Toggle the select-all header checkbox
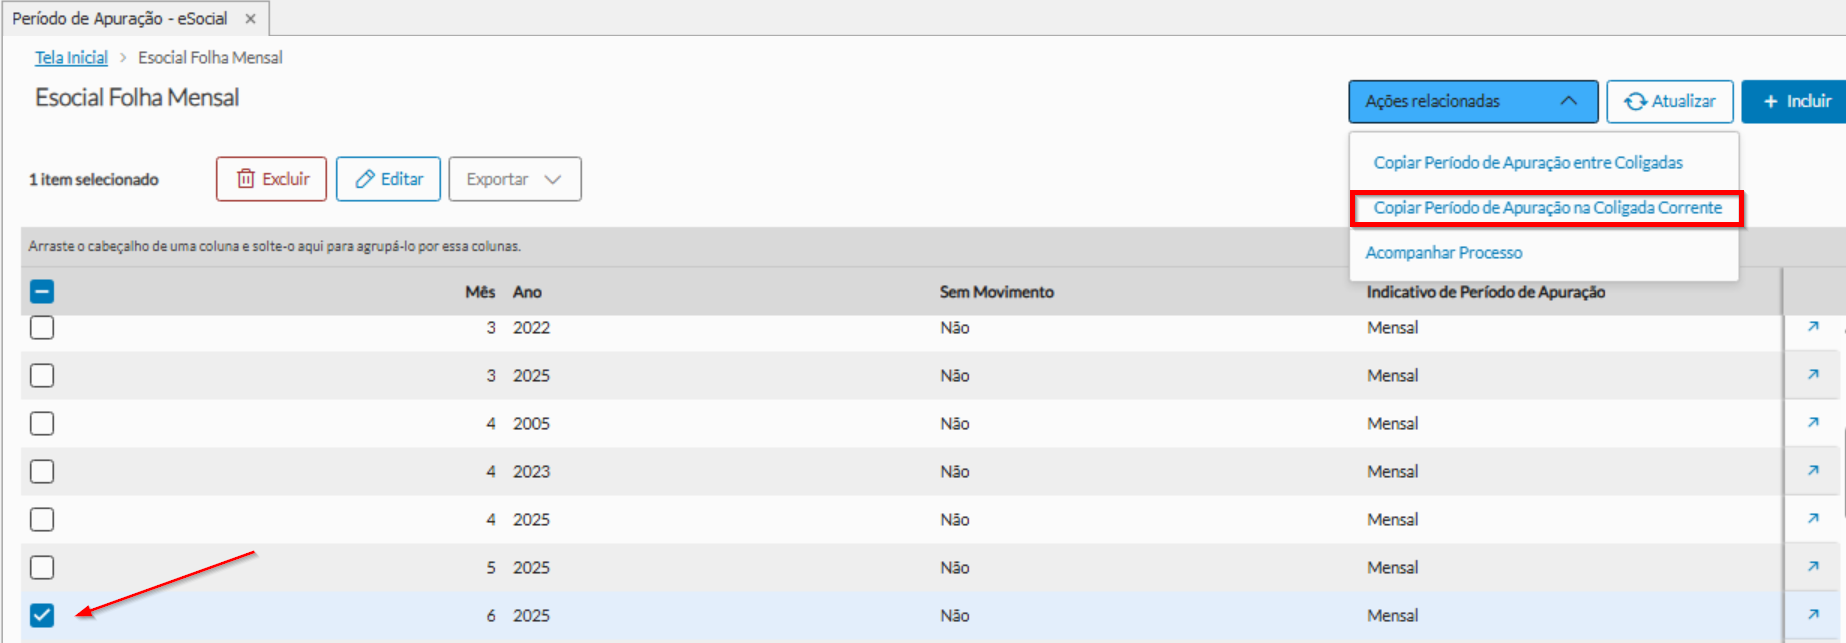The width and height of the screenshot is (1846, 643). [x=42, y=292]
